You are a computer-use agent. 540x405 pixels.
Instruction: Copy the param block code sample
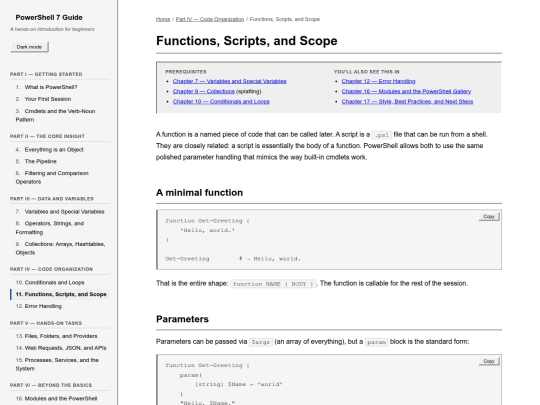(489, 361)
